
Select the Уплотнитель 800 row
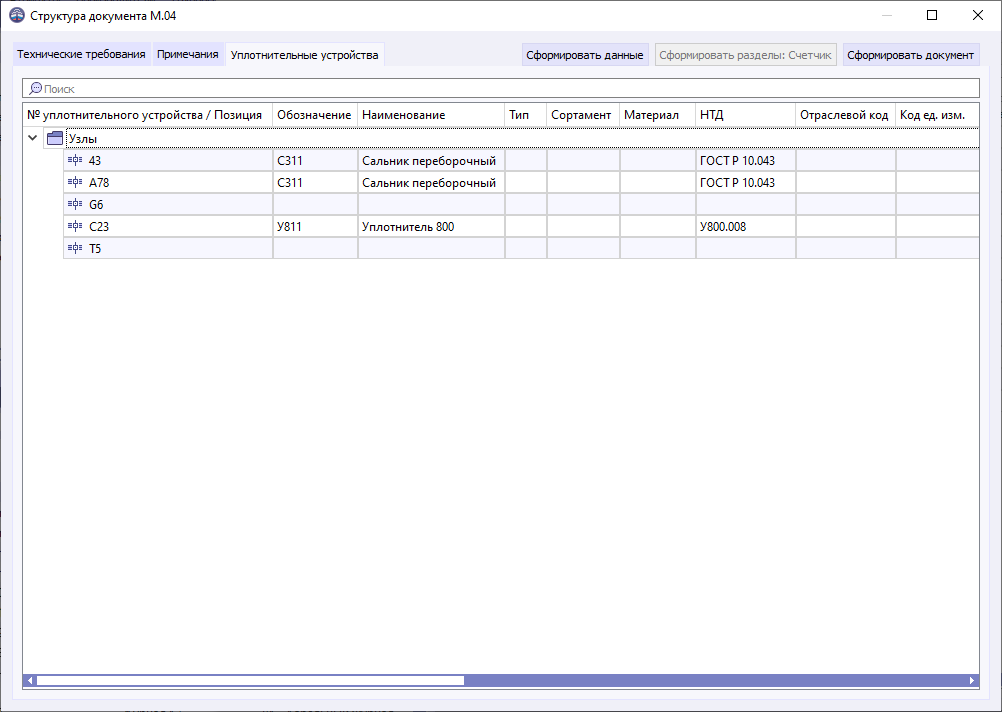point(430,226)
